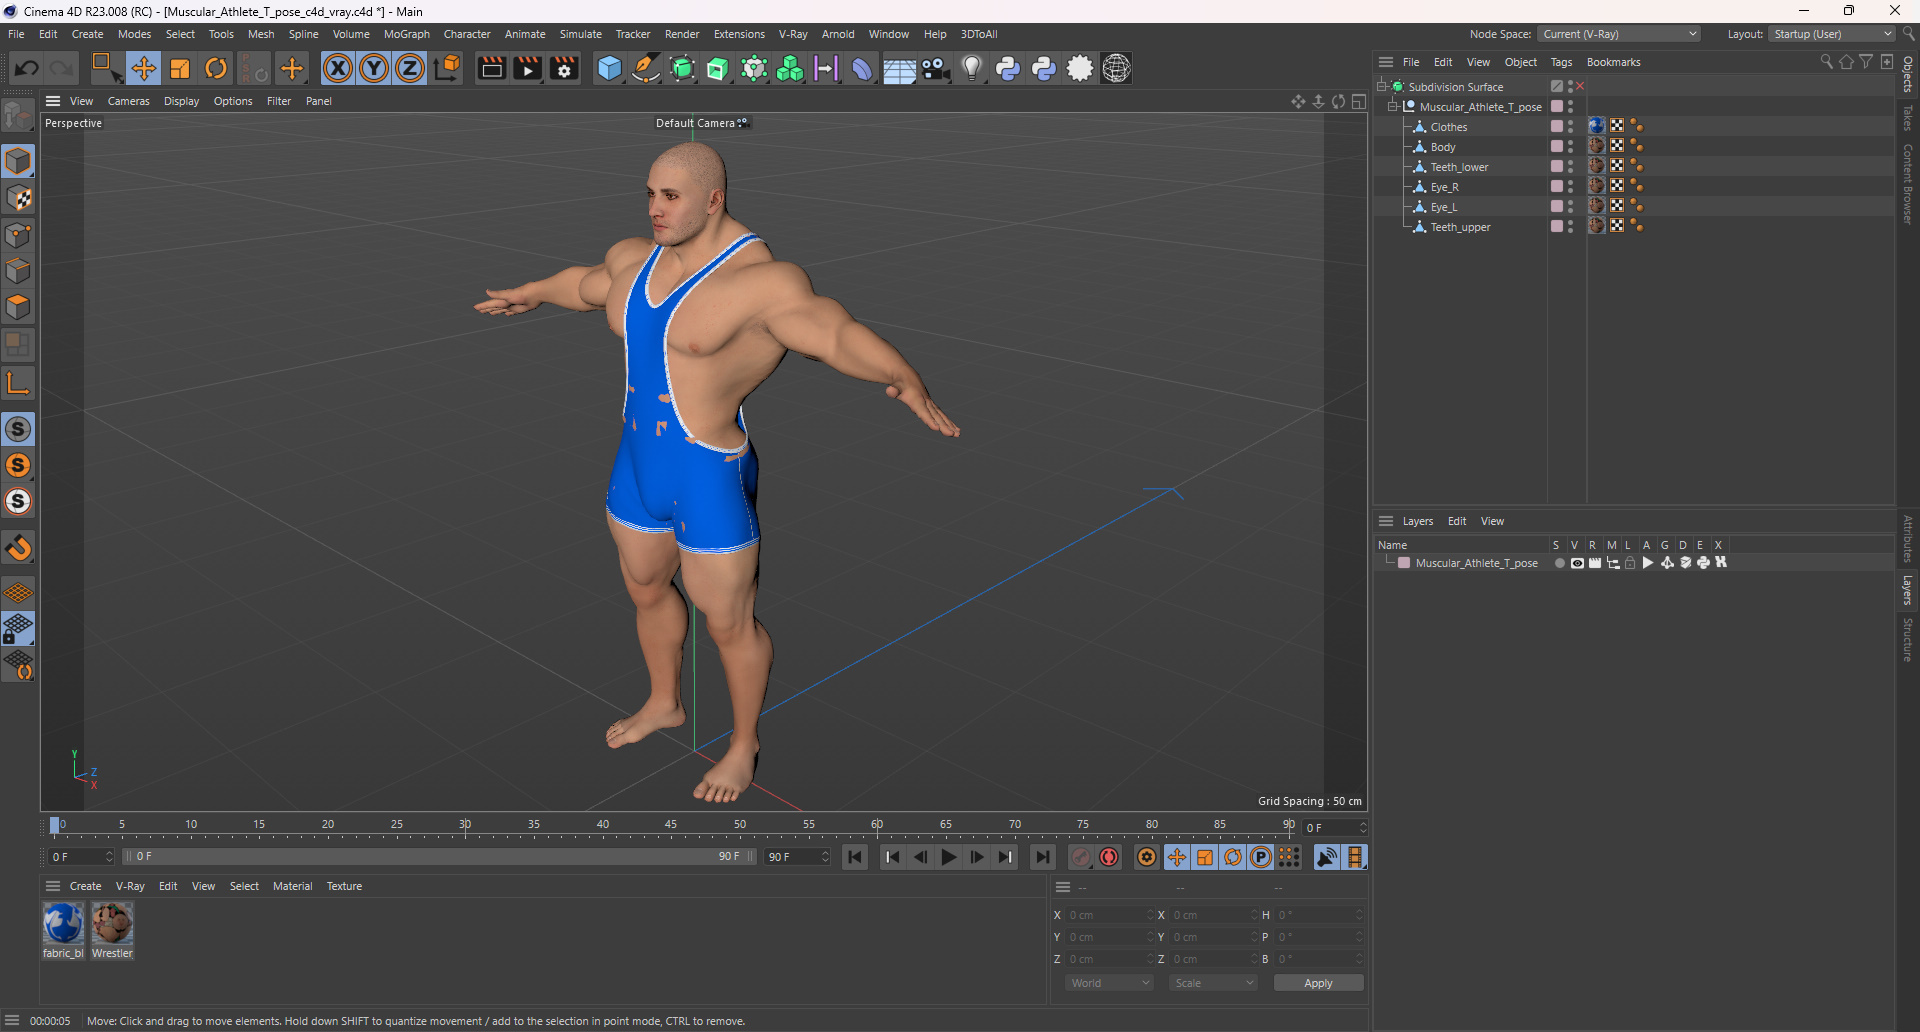Viewport: 1920px width, 1032px height.
Task: Play animation forwards
Action: tap(949, 857)
